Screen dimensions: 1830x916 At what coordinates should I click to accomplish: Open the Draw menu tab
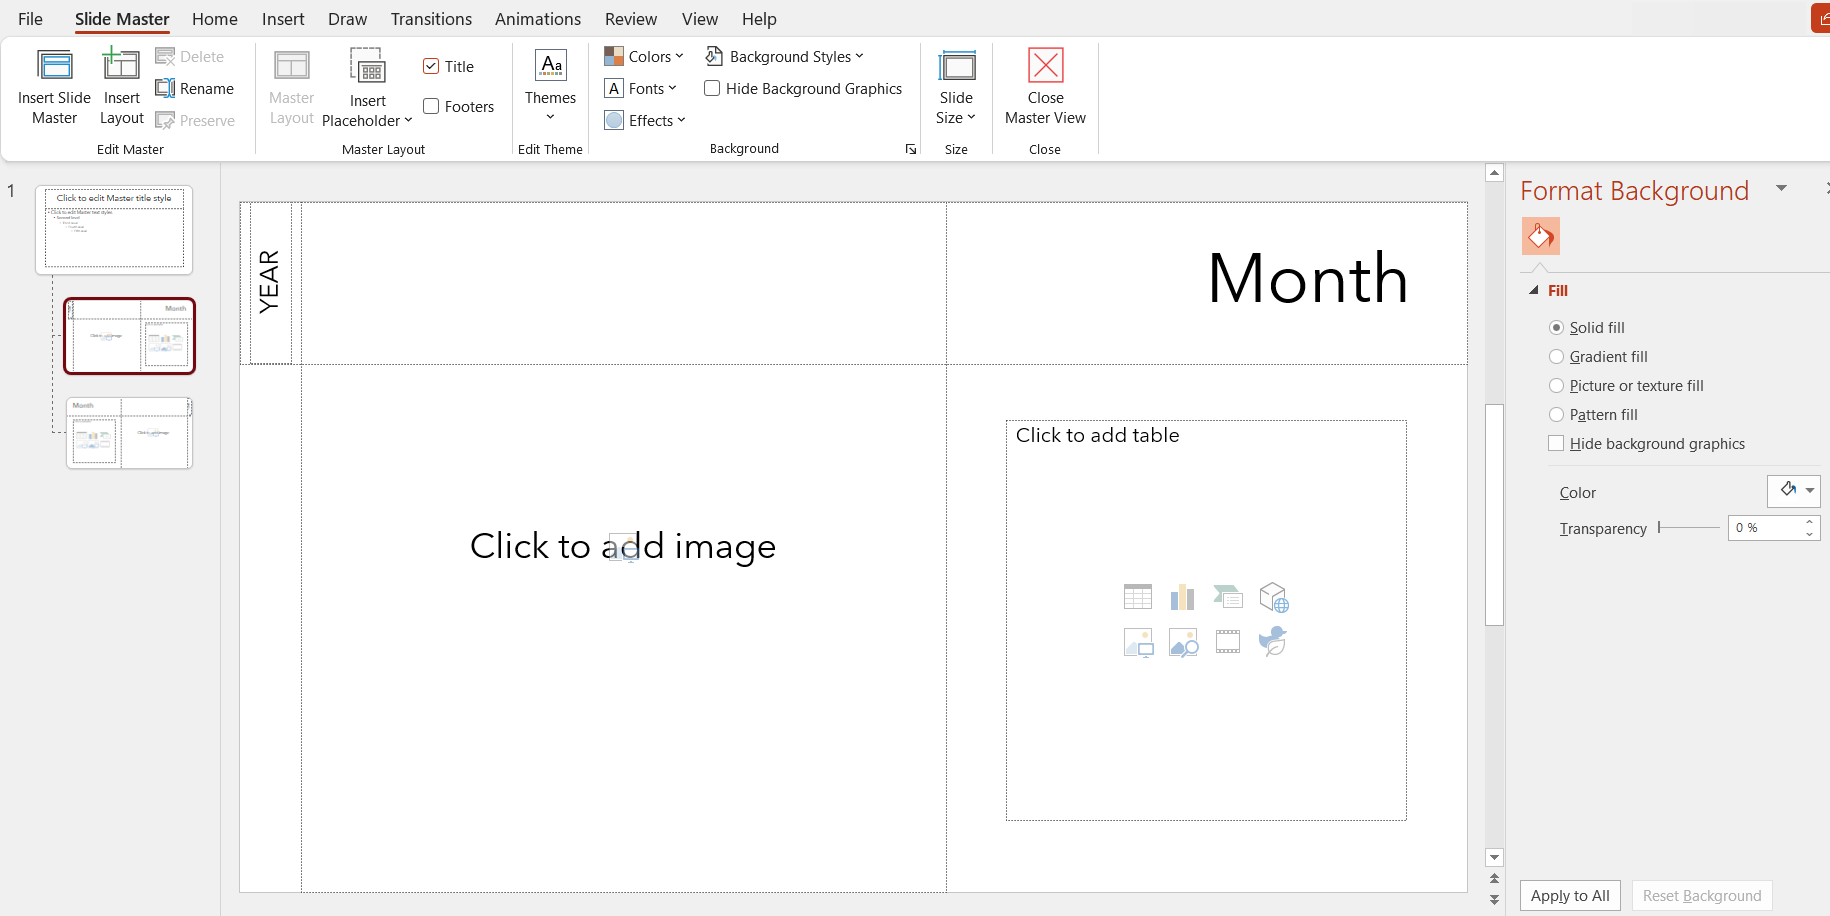[x=347, y=18]
